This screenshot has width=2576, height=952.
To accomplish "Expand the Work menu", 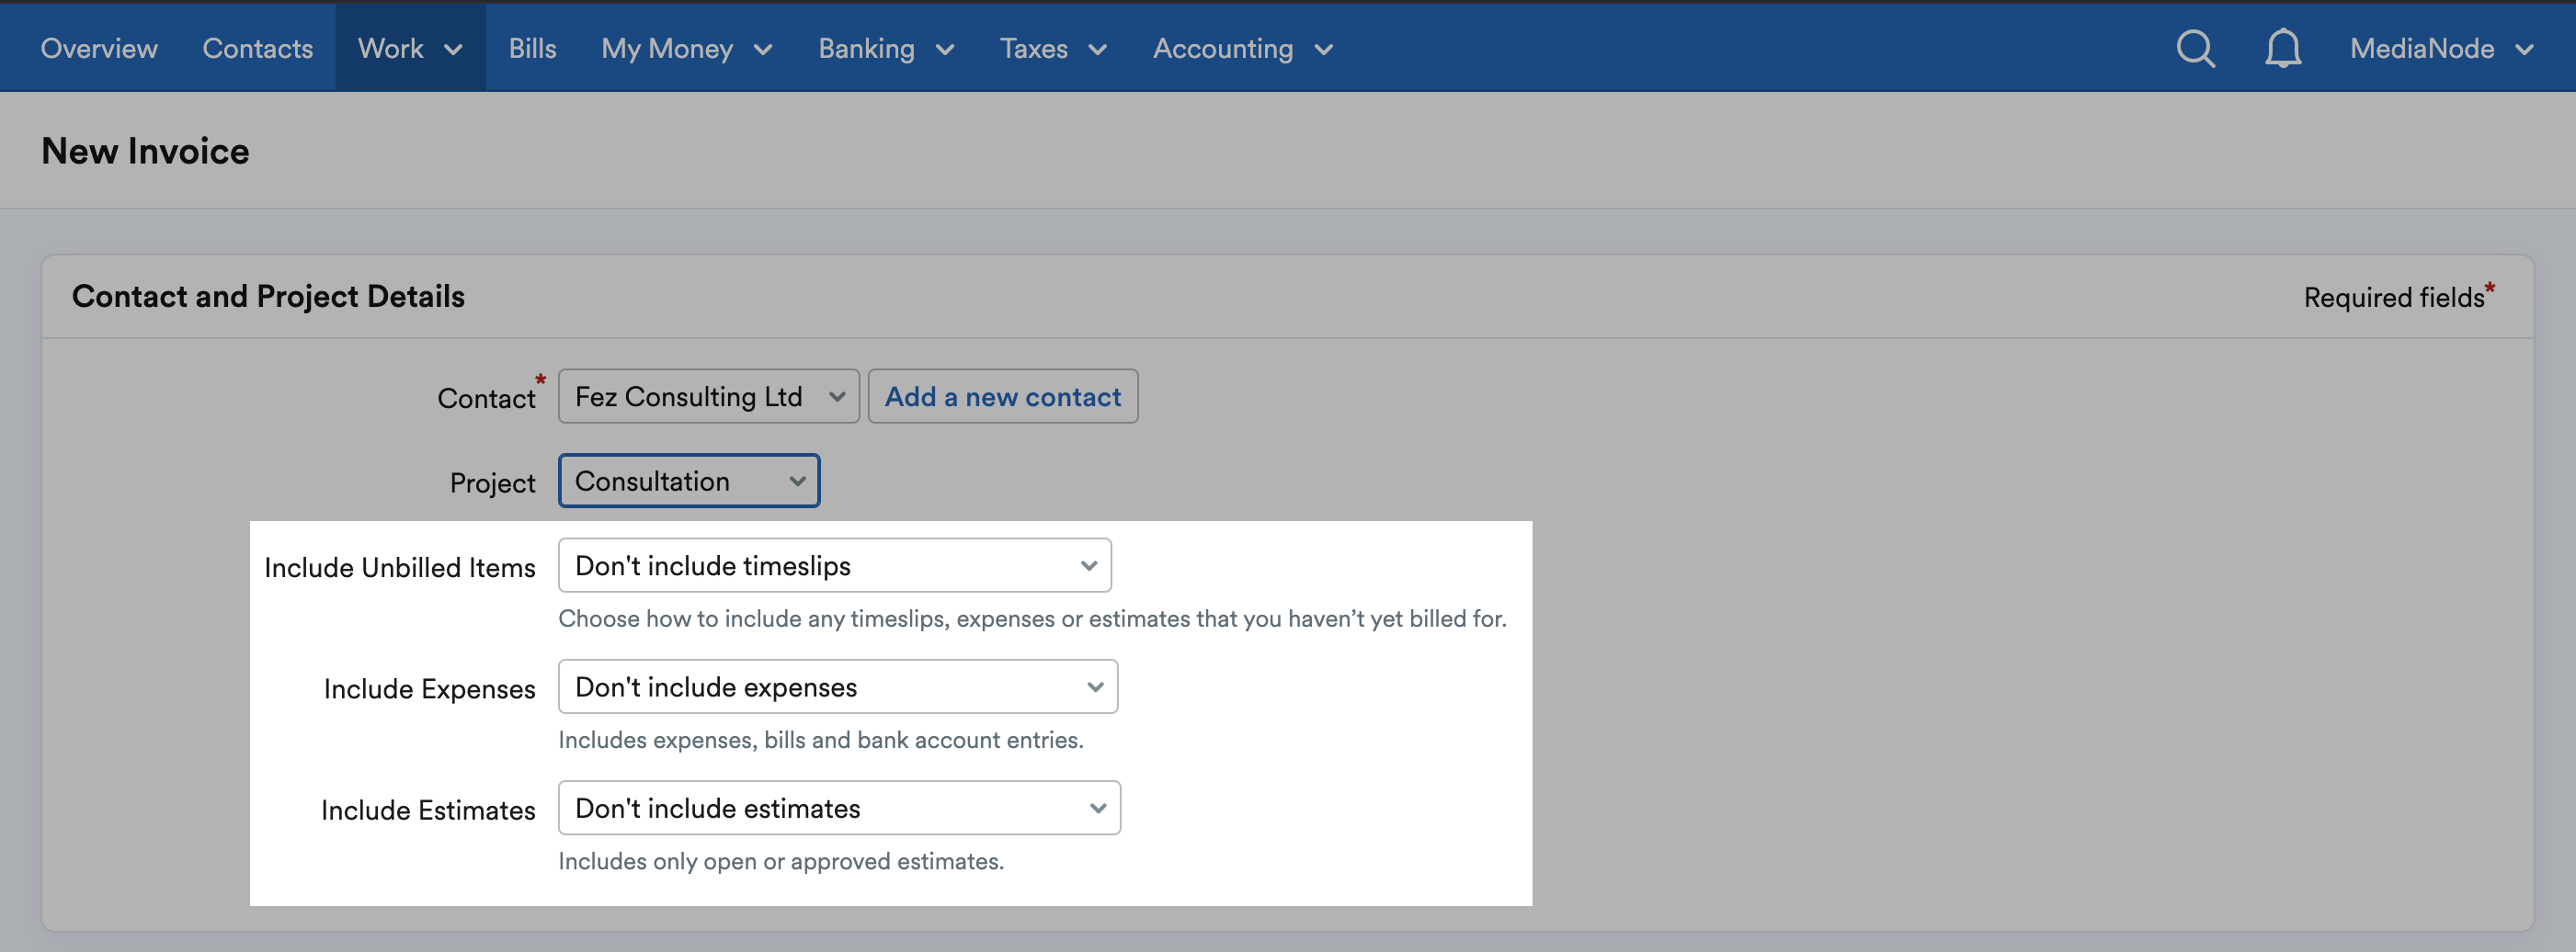I will 410,48.
